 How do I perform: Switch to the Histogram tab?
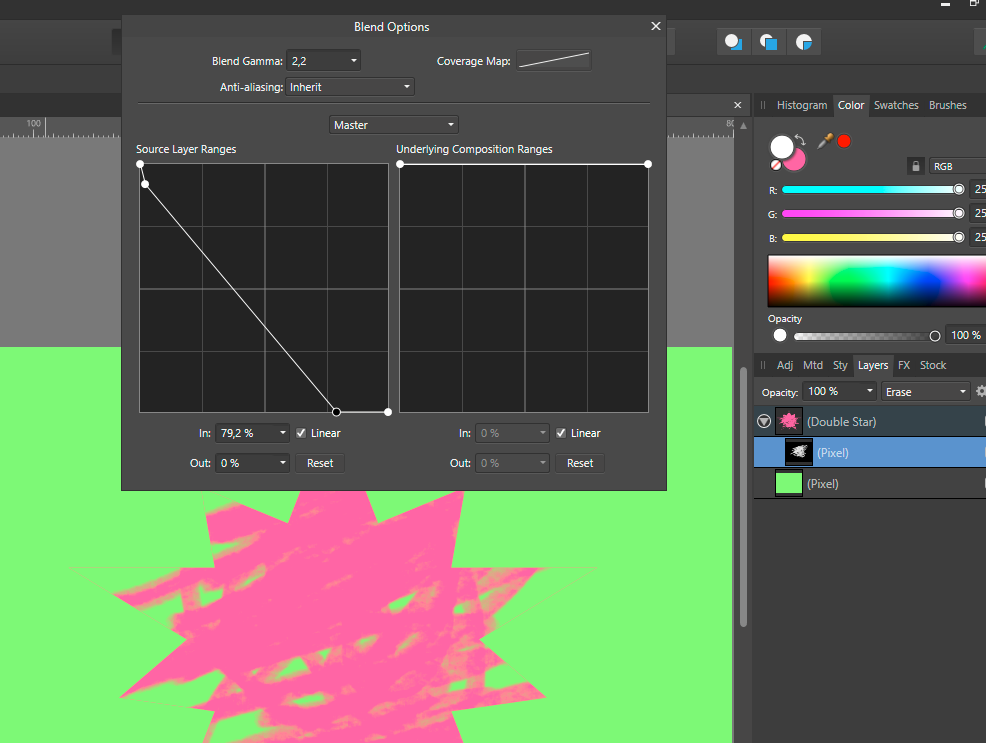[x=802, y=105]
